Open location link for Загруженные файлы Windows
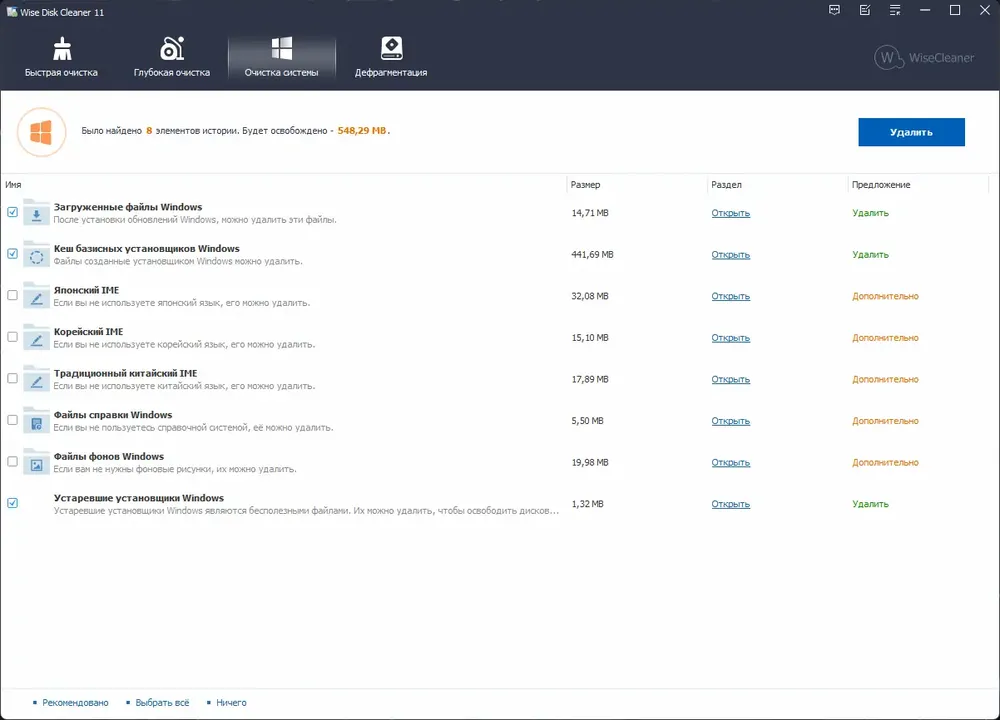 click(730, 213)
